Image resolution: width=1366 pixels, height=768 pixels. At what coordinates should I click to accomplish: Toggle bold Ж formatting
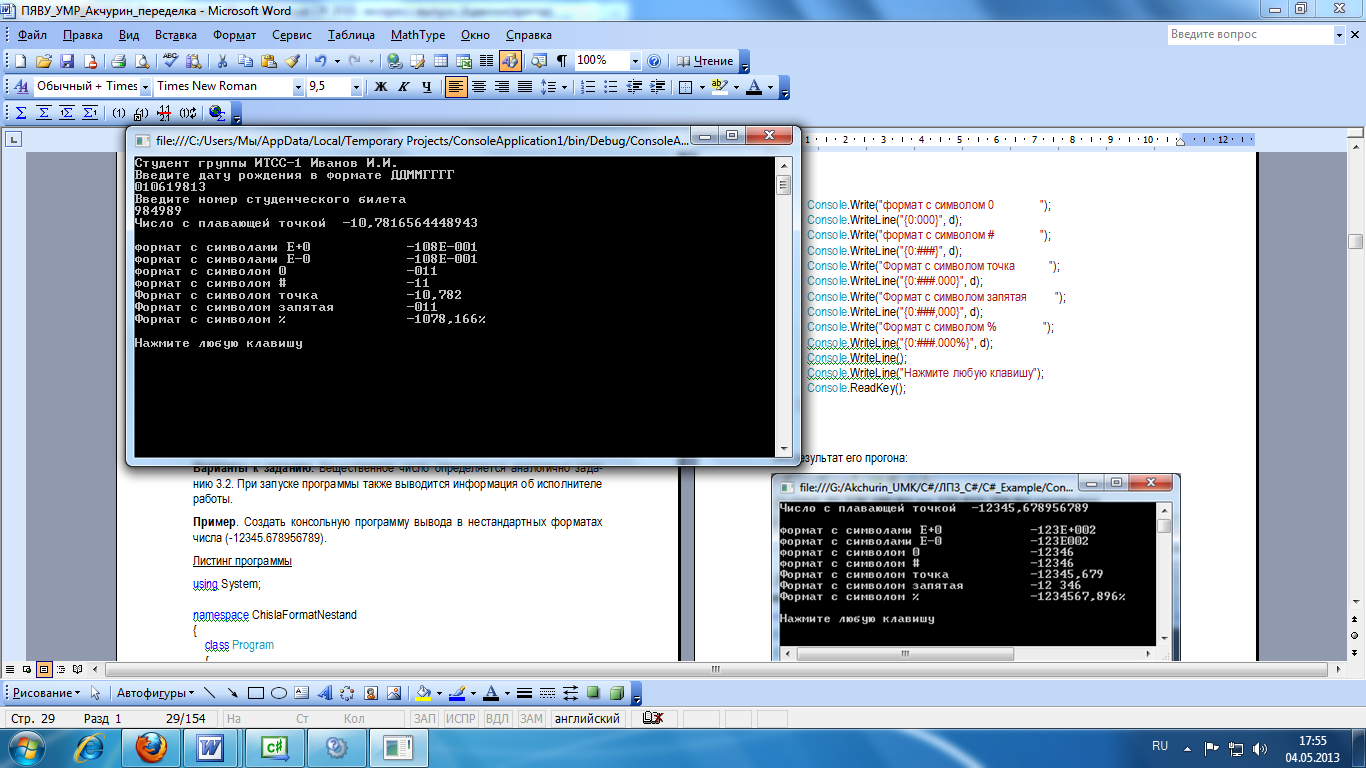click(x=381, y=86)
